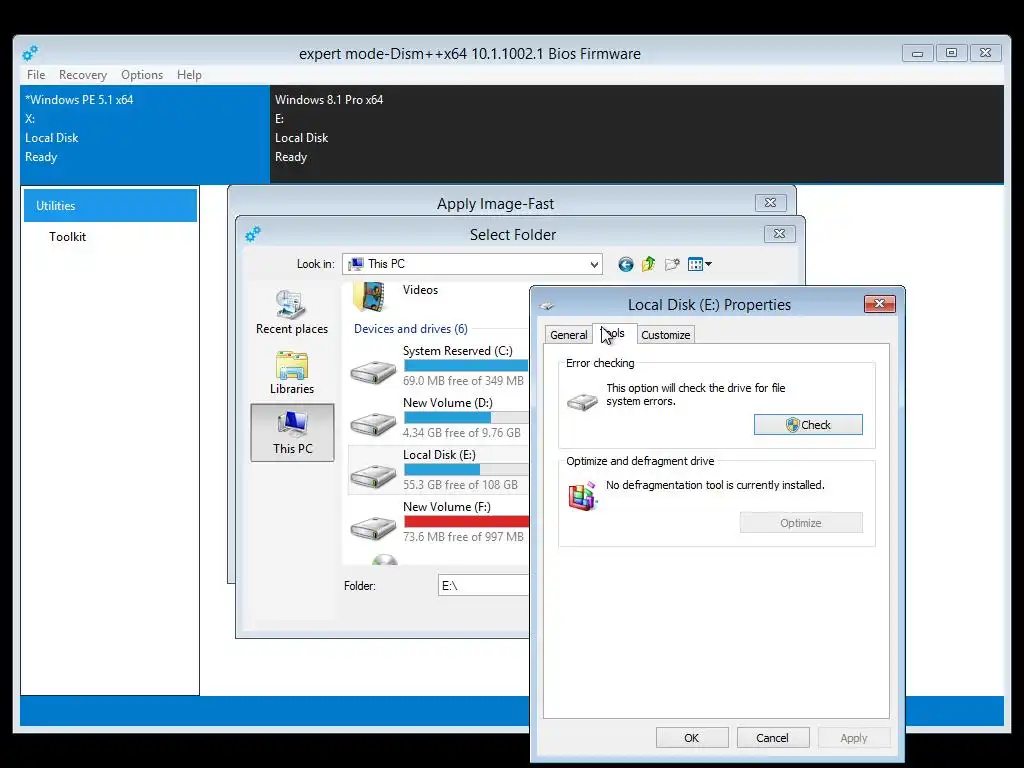
Task: Click the System Reserved (C:) usage bar
Action: pyautogui.click(x=466, y=366)
